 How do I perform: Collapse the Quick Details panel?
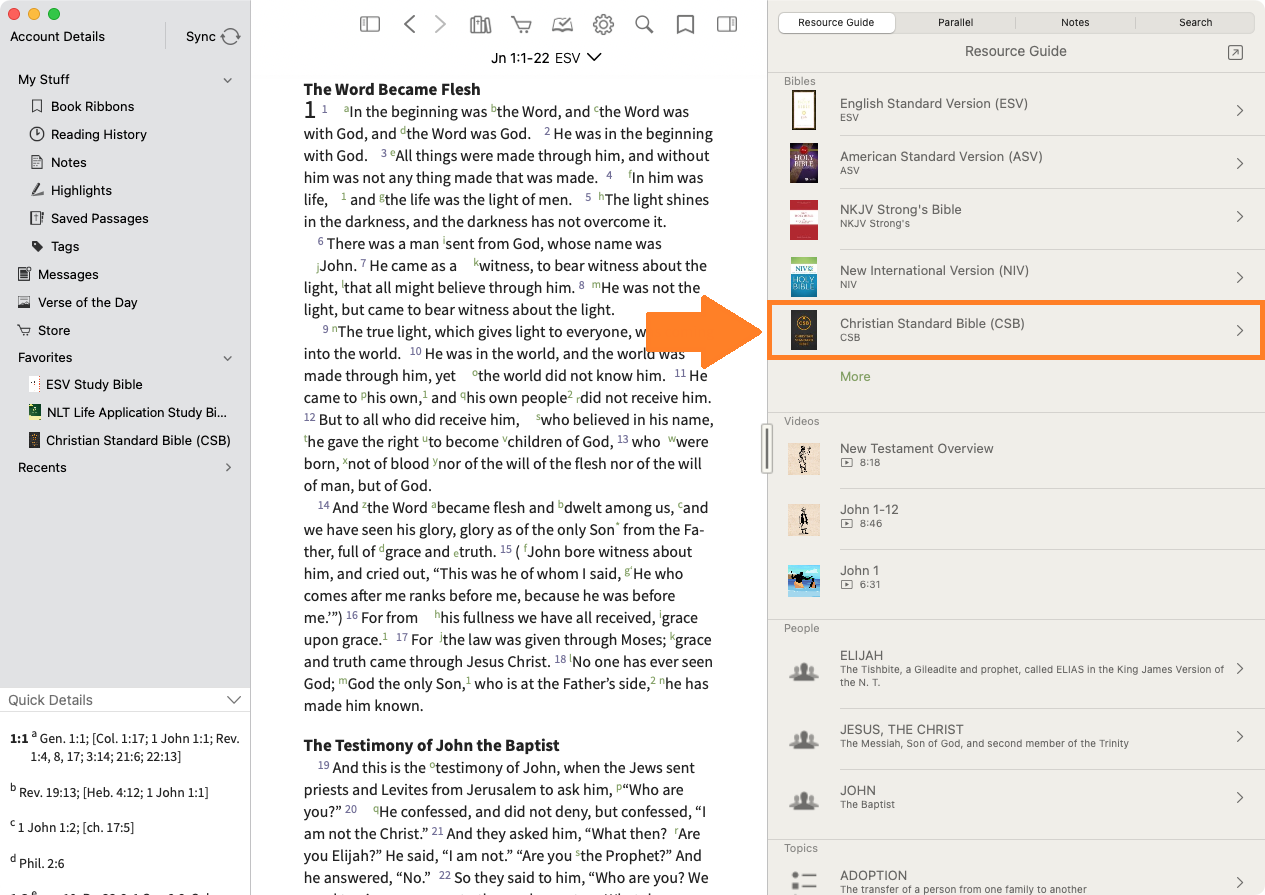[x=234, y=700]
